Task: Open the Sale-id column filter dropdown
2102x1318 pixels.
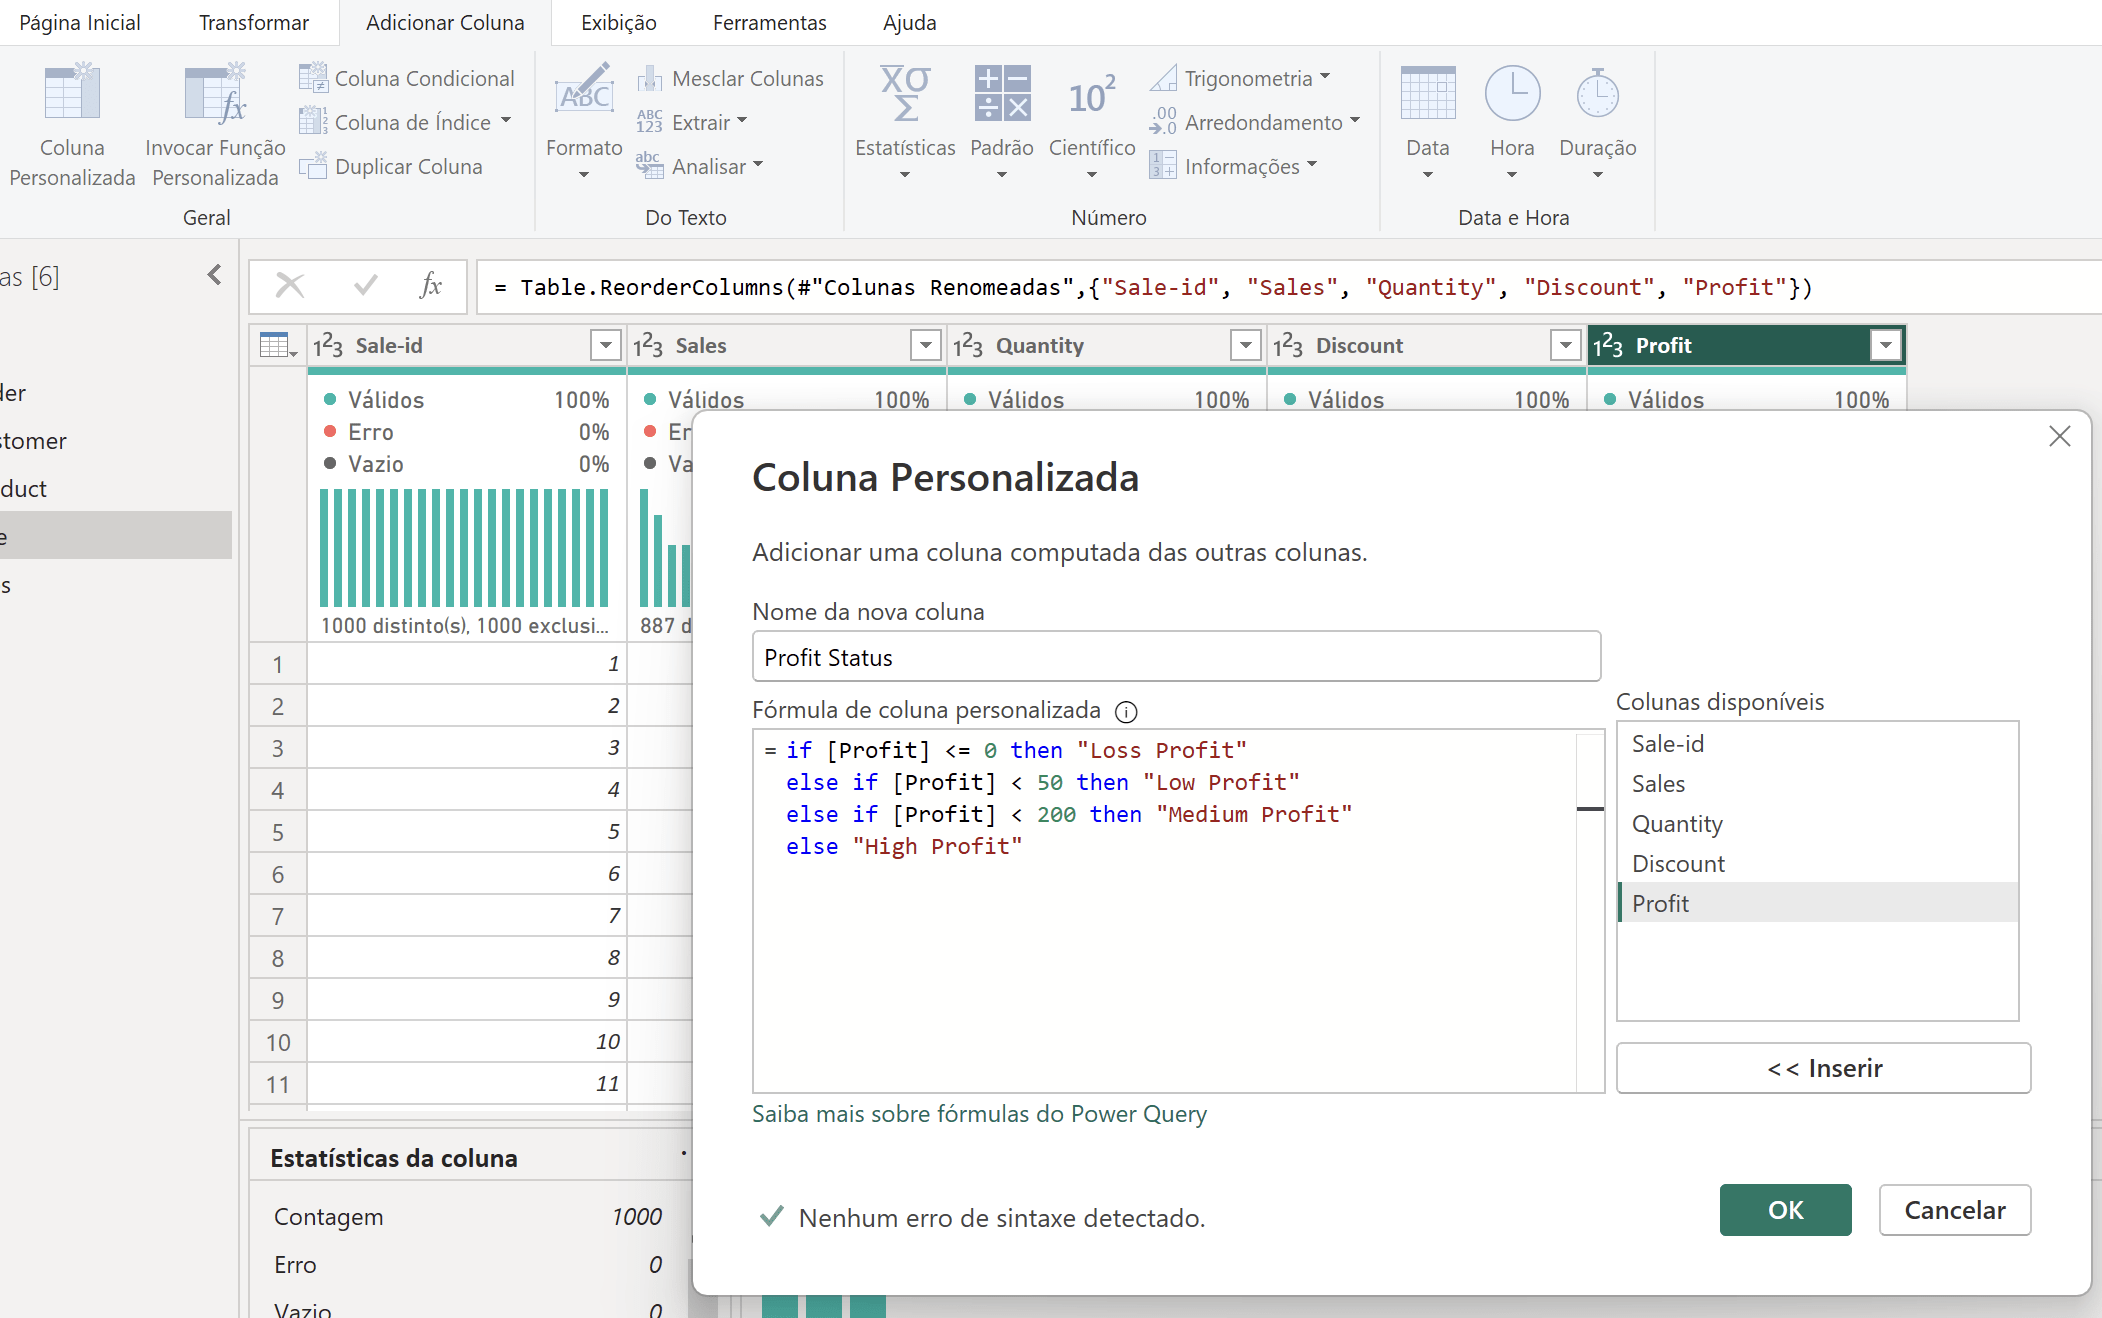Action: [x=605, y=346]
